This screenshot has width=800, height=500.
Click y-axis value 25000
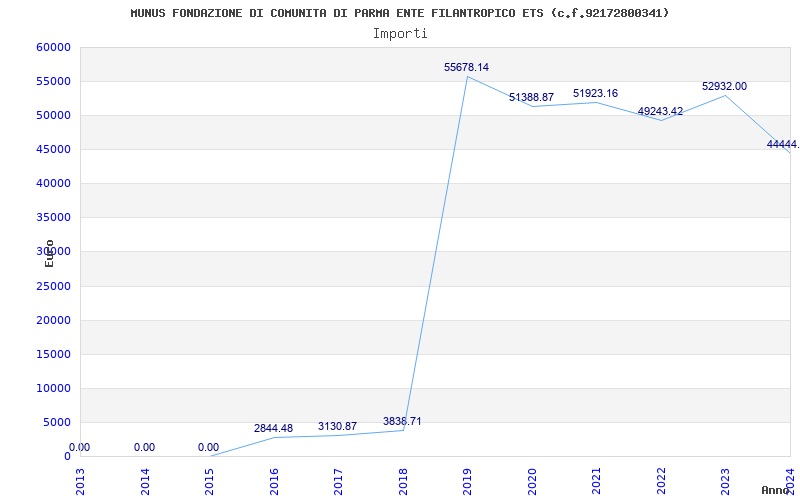click(53, 286)
